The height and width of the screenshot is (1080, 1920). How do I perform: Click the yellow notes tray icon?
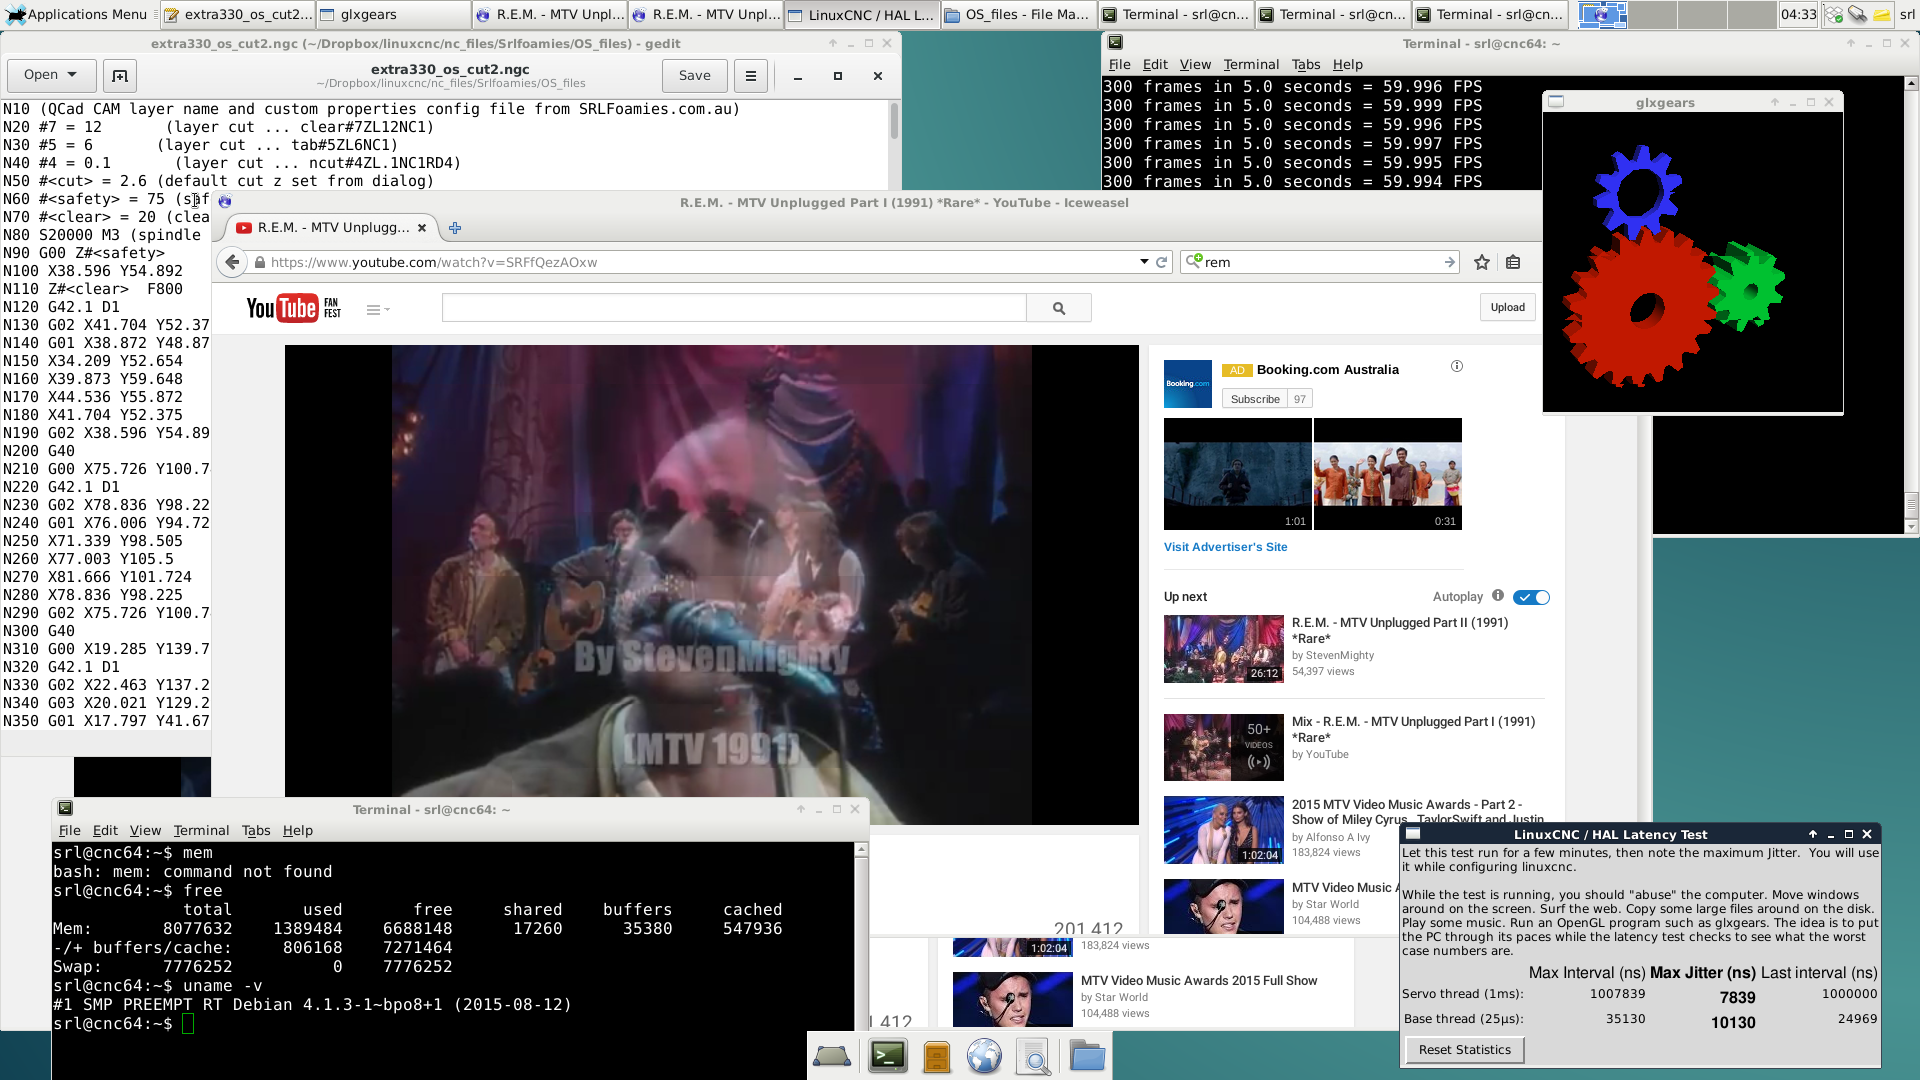click(1881, 14)
